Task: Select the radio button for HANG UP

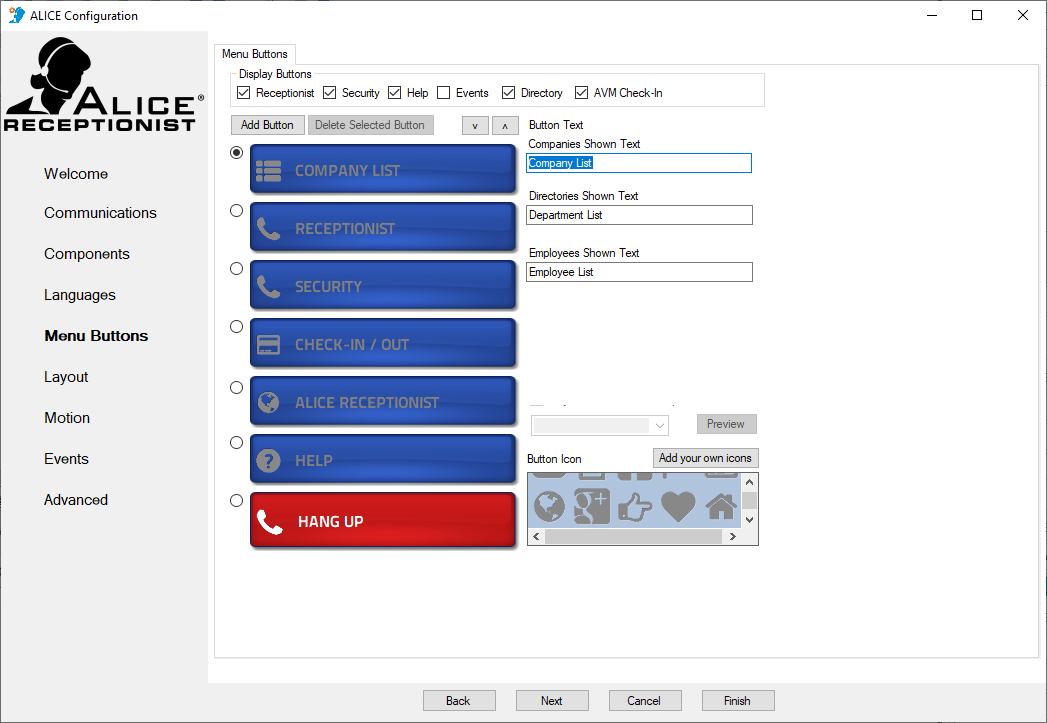Action: click(x=236, y=501)
